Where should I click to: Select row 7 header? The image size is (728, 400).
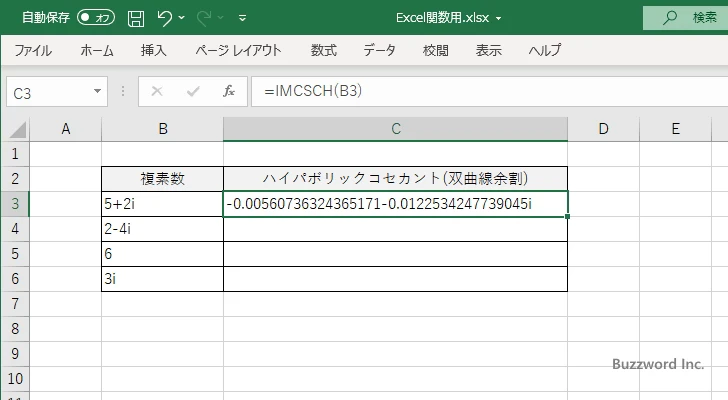pyautogui.click(x=15, y=304)
